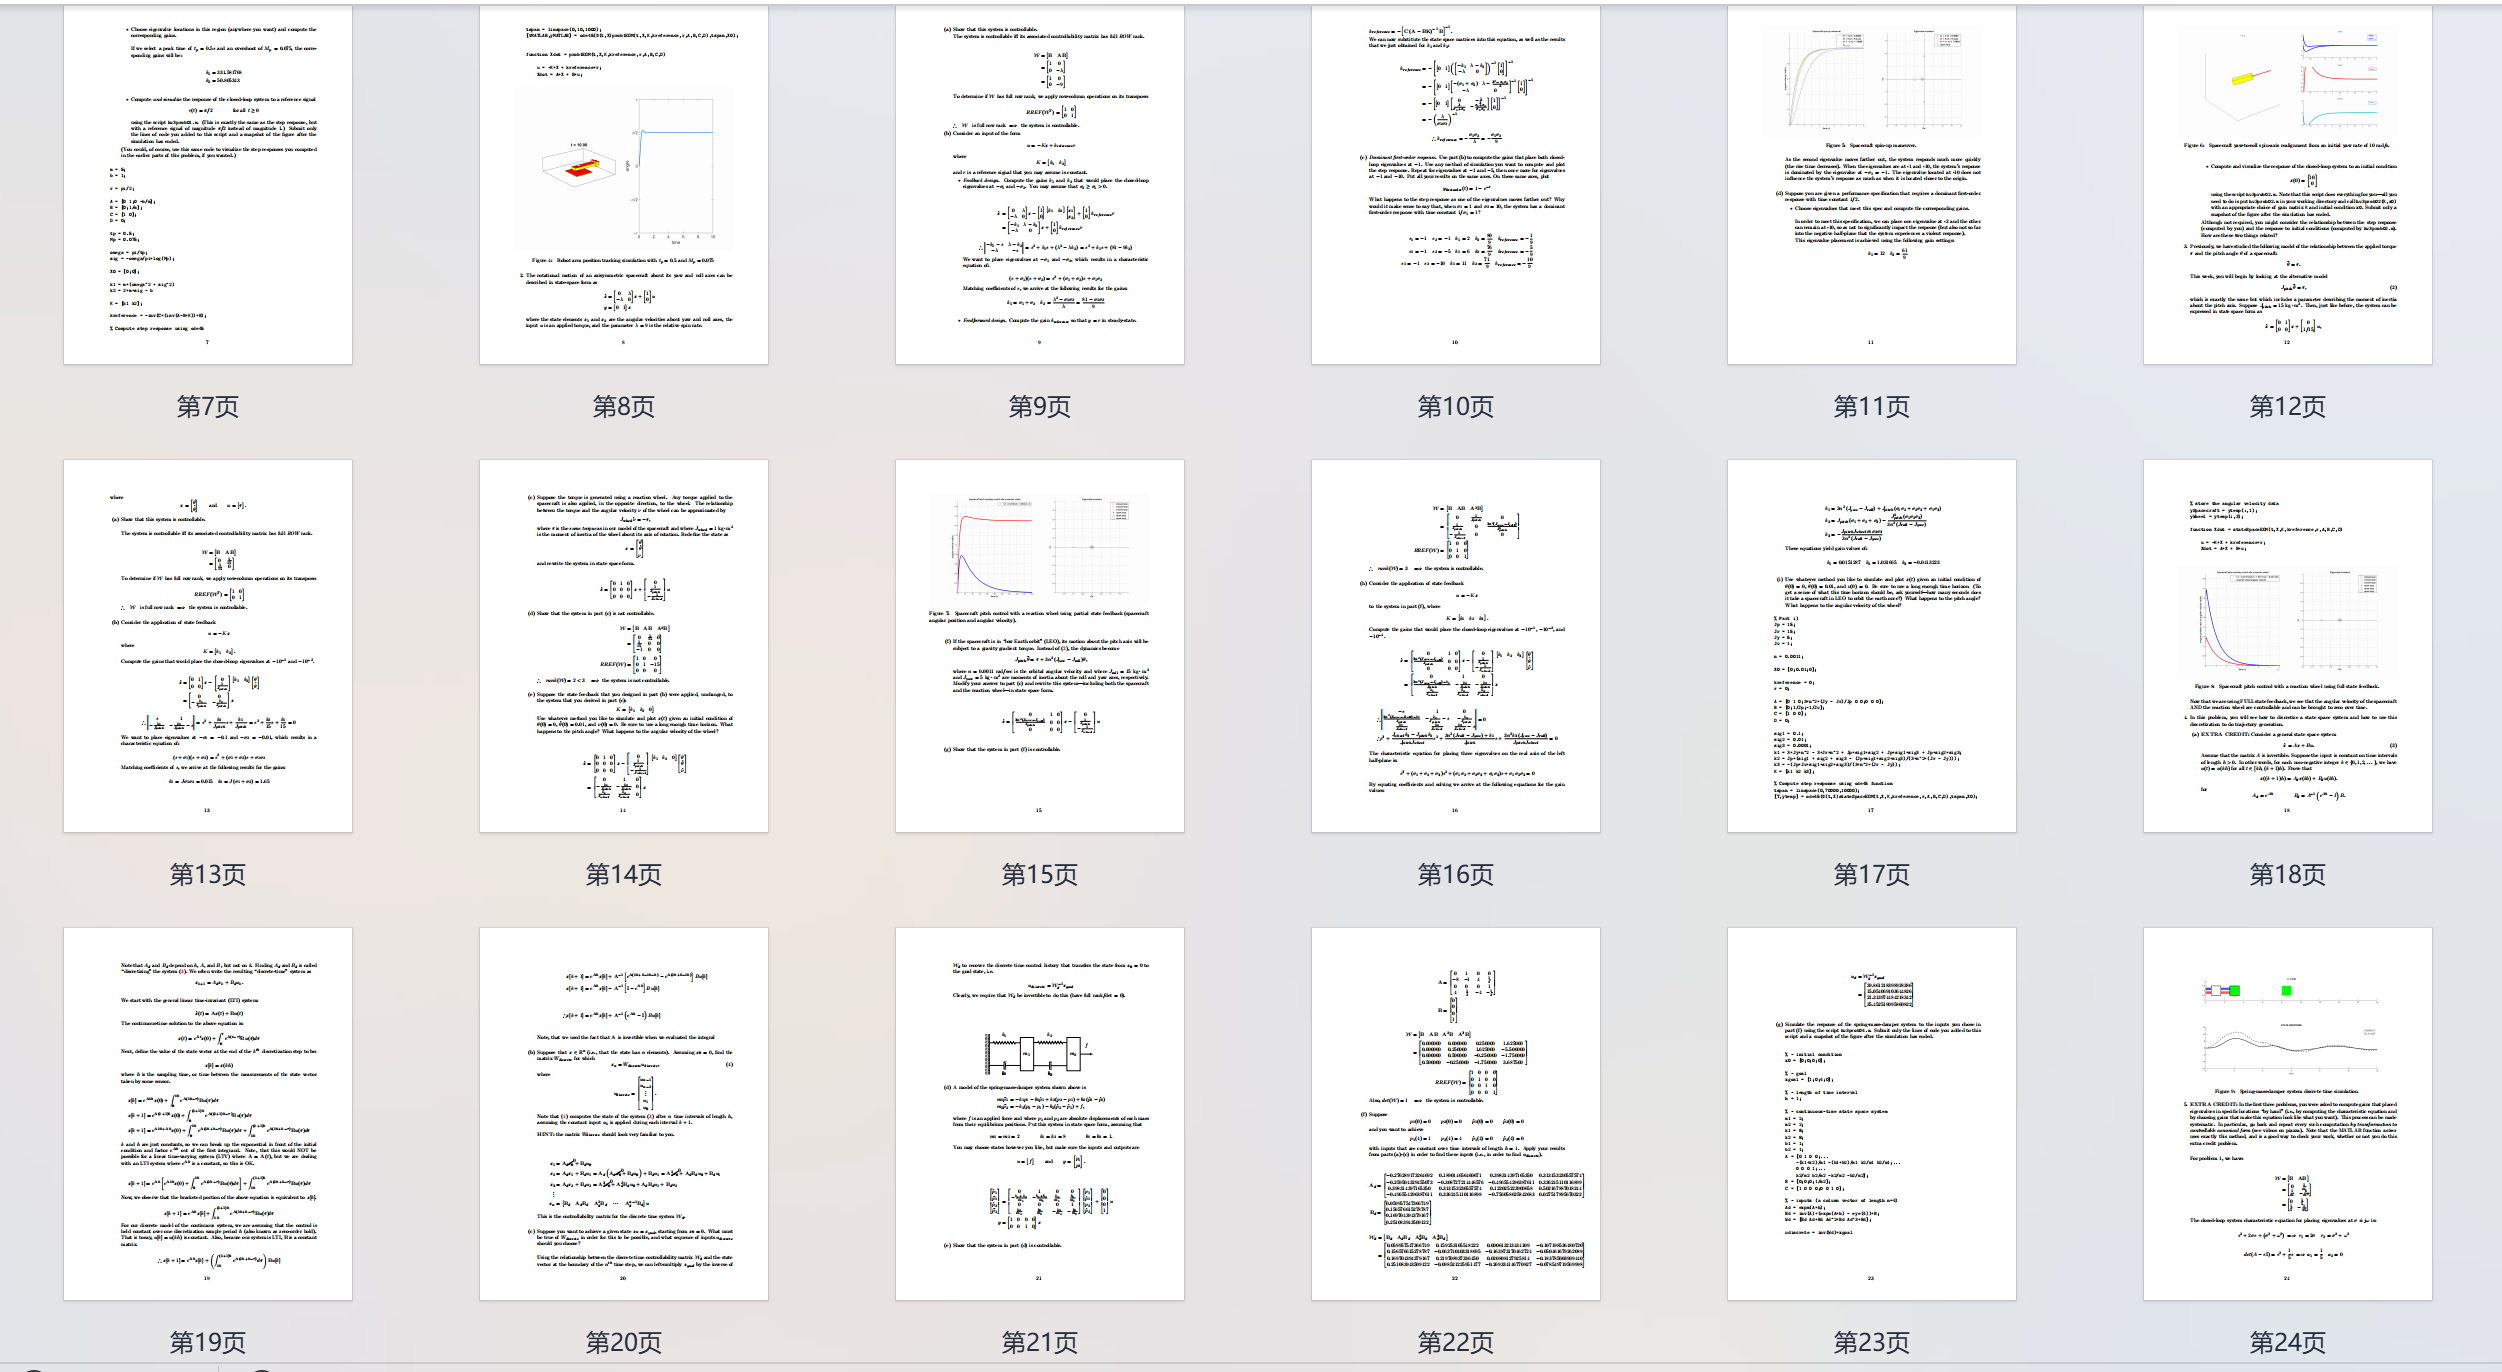Screen dimensions: 2502x1372
Task: Select page 22 thumbnail with numeric matrices
Action: pos(1456,1114)
